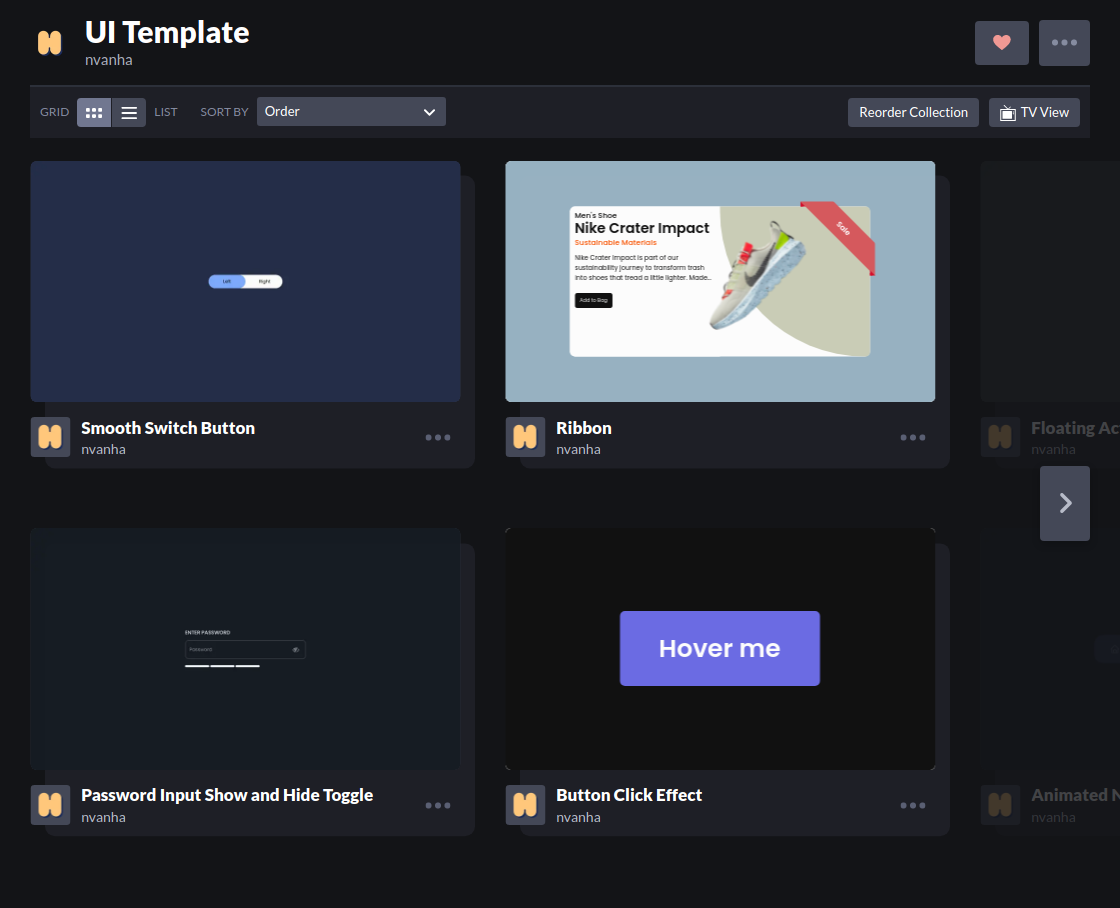Screen dimensions: 1120x908
Task: Switch to grid view layout
Action: tap(94, 112)
